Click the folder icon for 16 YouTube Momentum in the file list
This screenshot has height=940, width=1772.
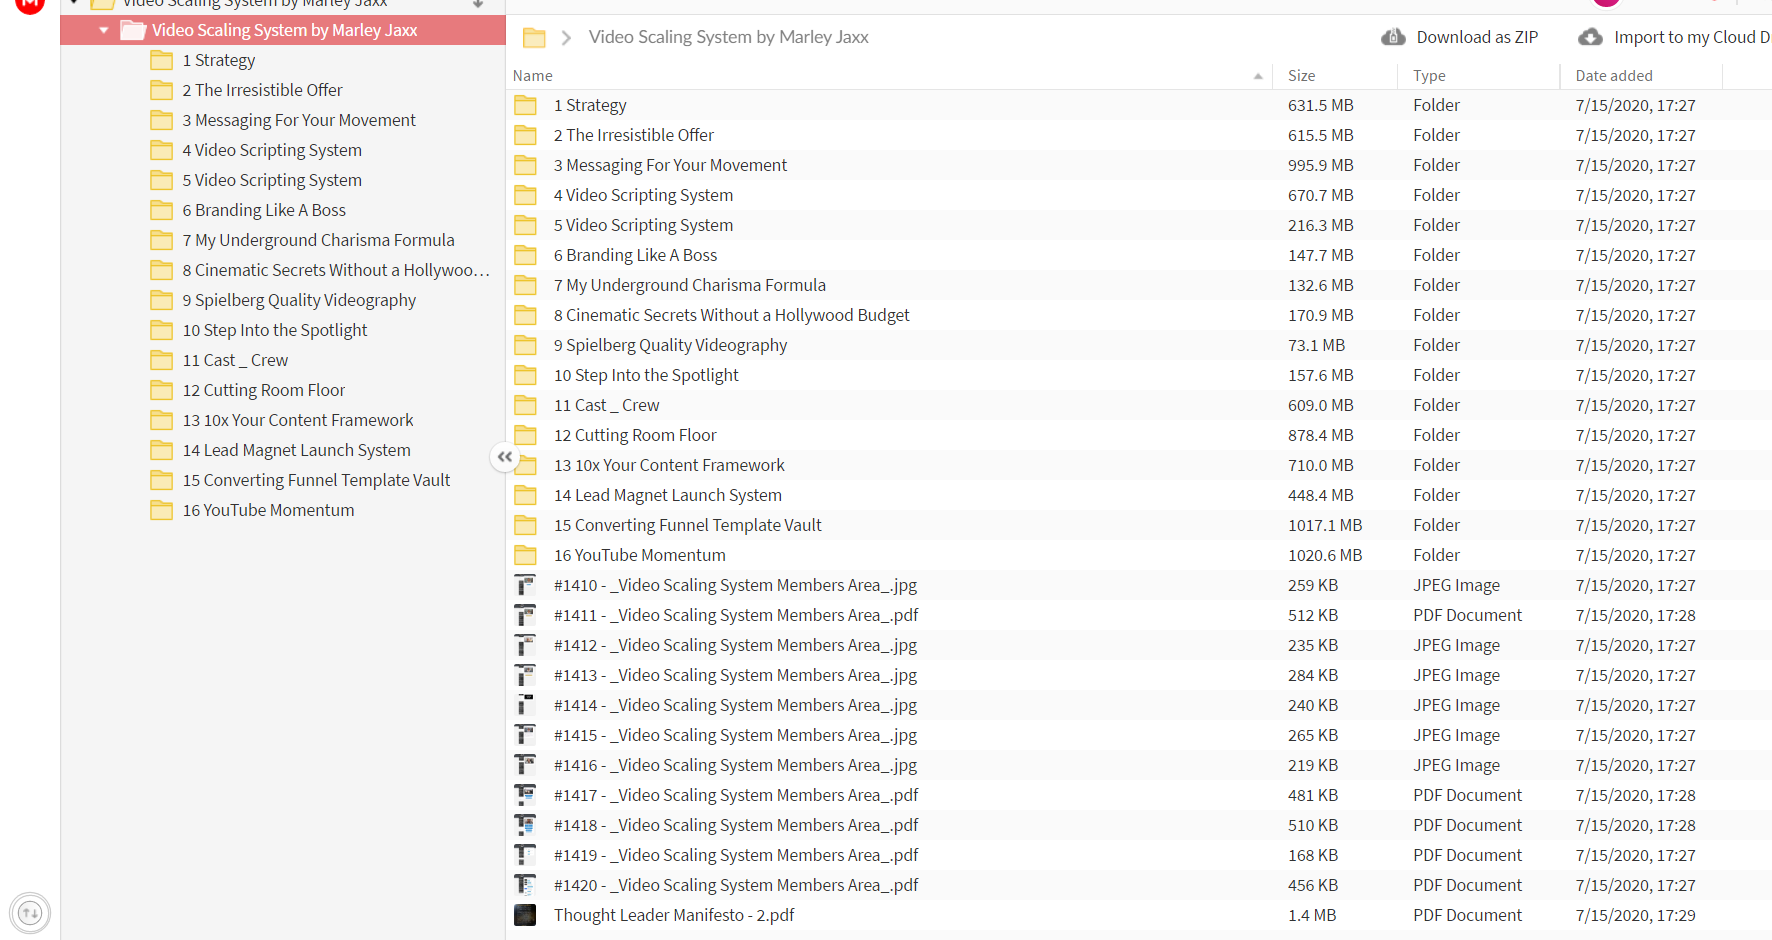coord(525,555)
